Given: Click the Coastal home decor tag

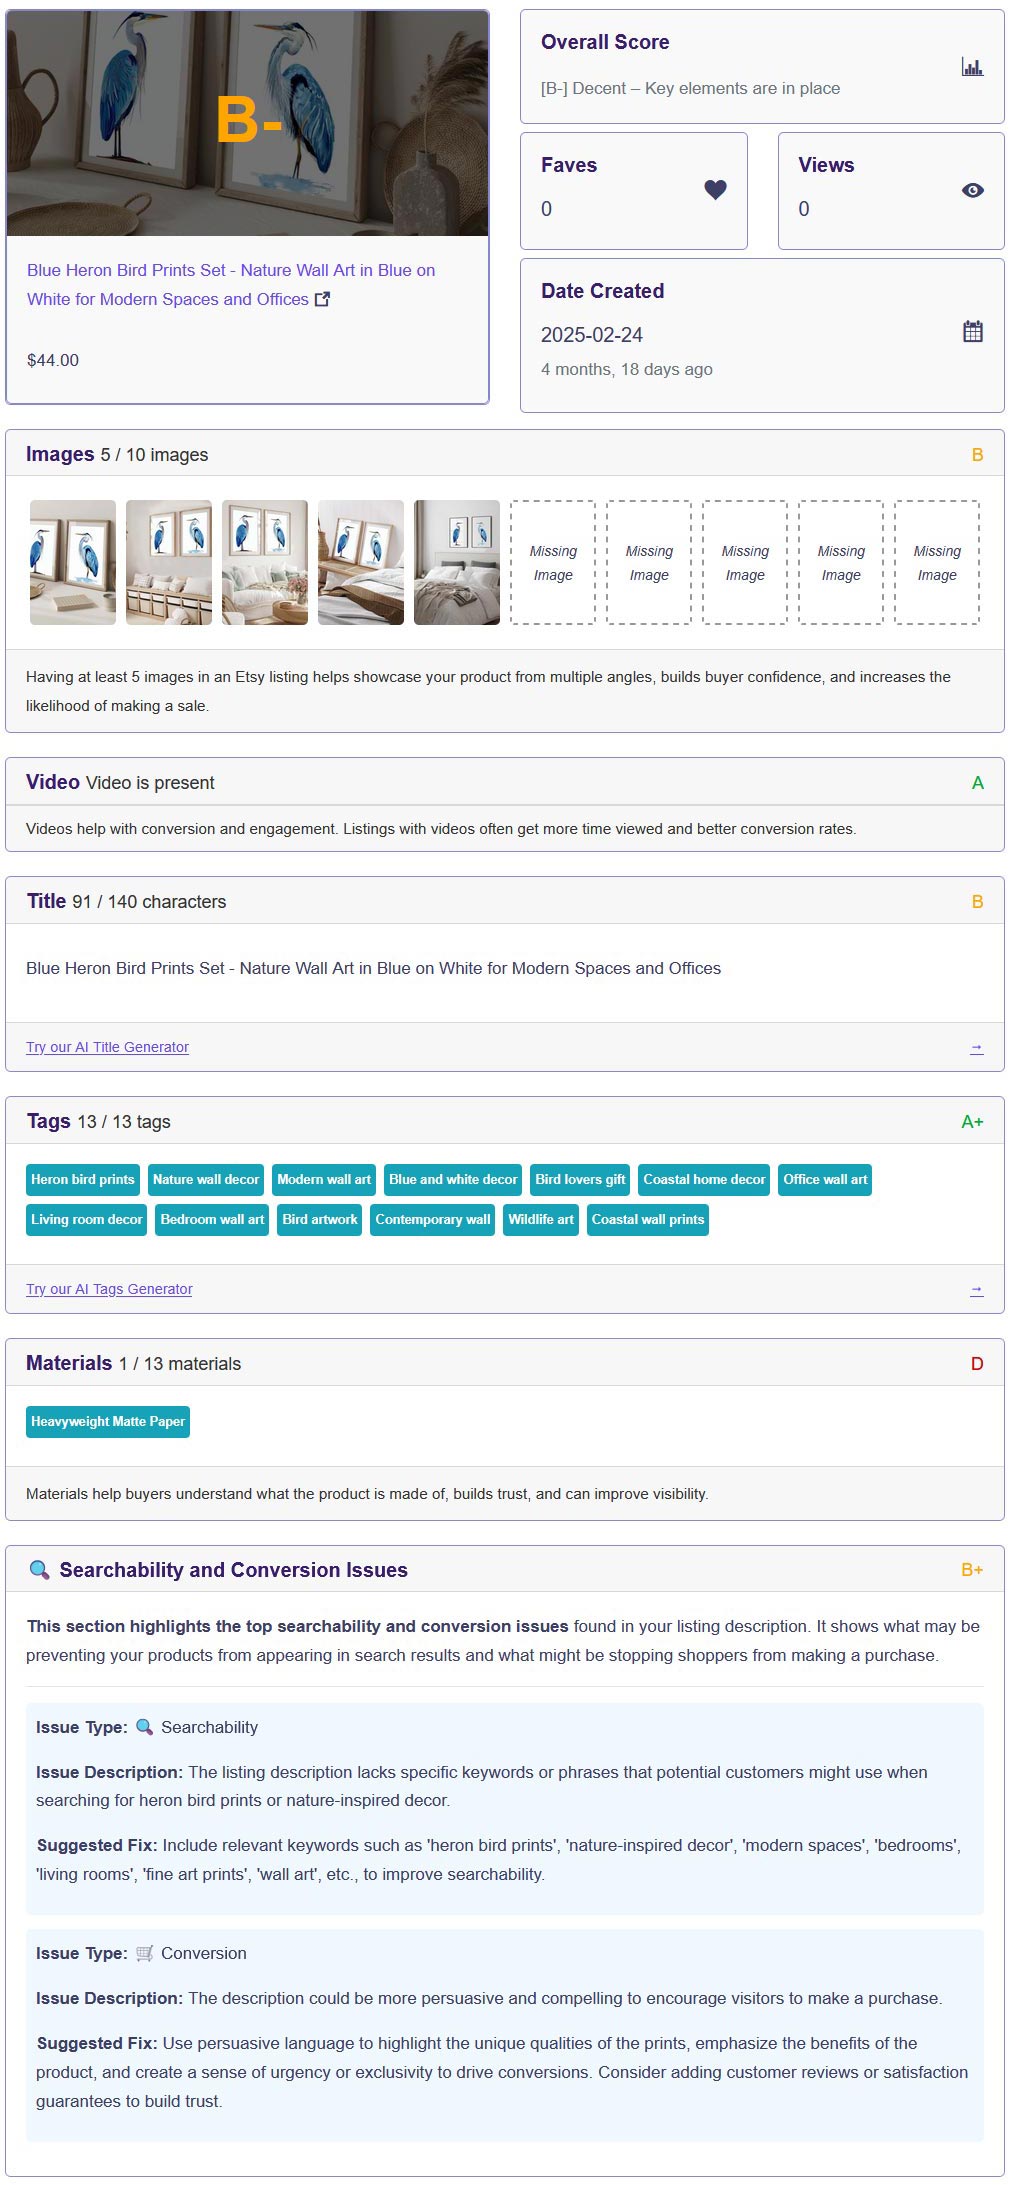Looking at the screenshot, I should click(x=704, y=1179).
